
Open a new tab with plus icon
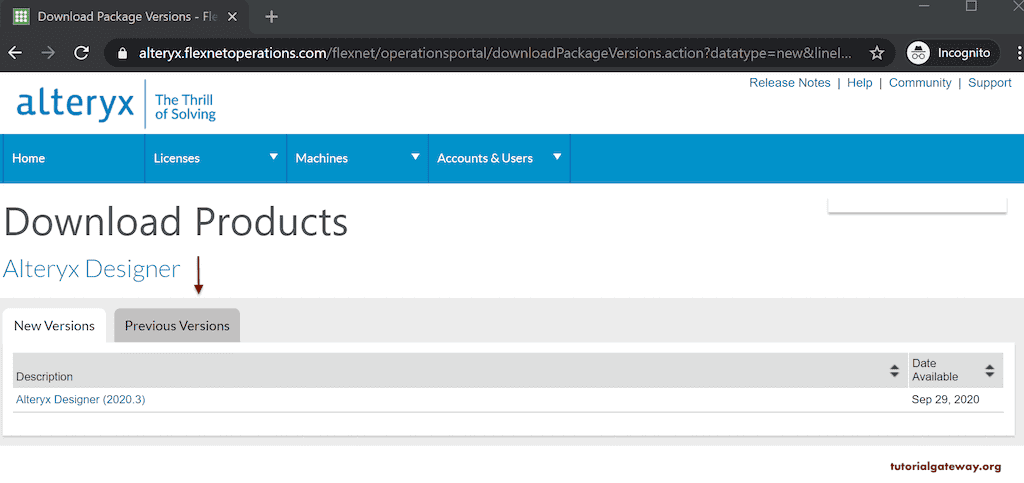272,16
